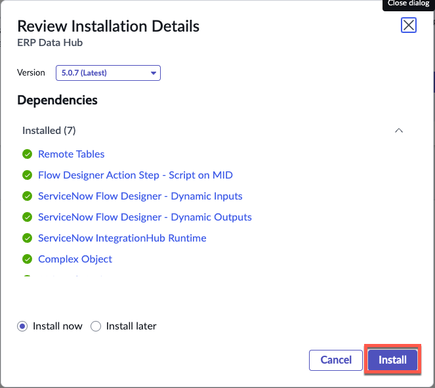This screenshot has width=435, height=388.
Task: Choose the Install later radio option
Action: pyautogui.click(x=96, y=326)
